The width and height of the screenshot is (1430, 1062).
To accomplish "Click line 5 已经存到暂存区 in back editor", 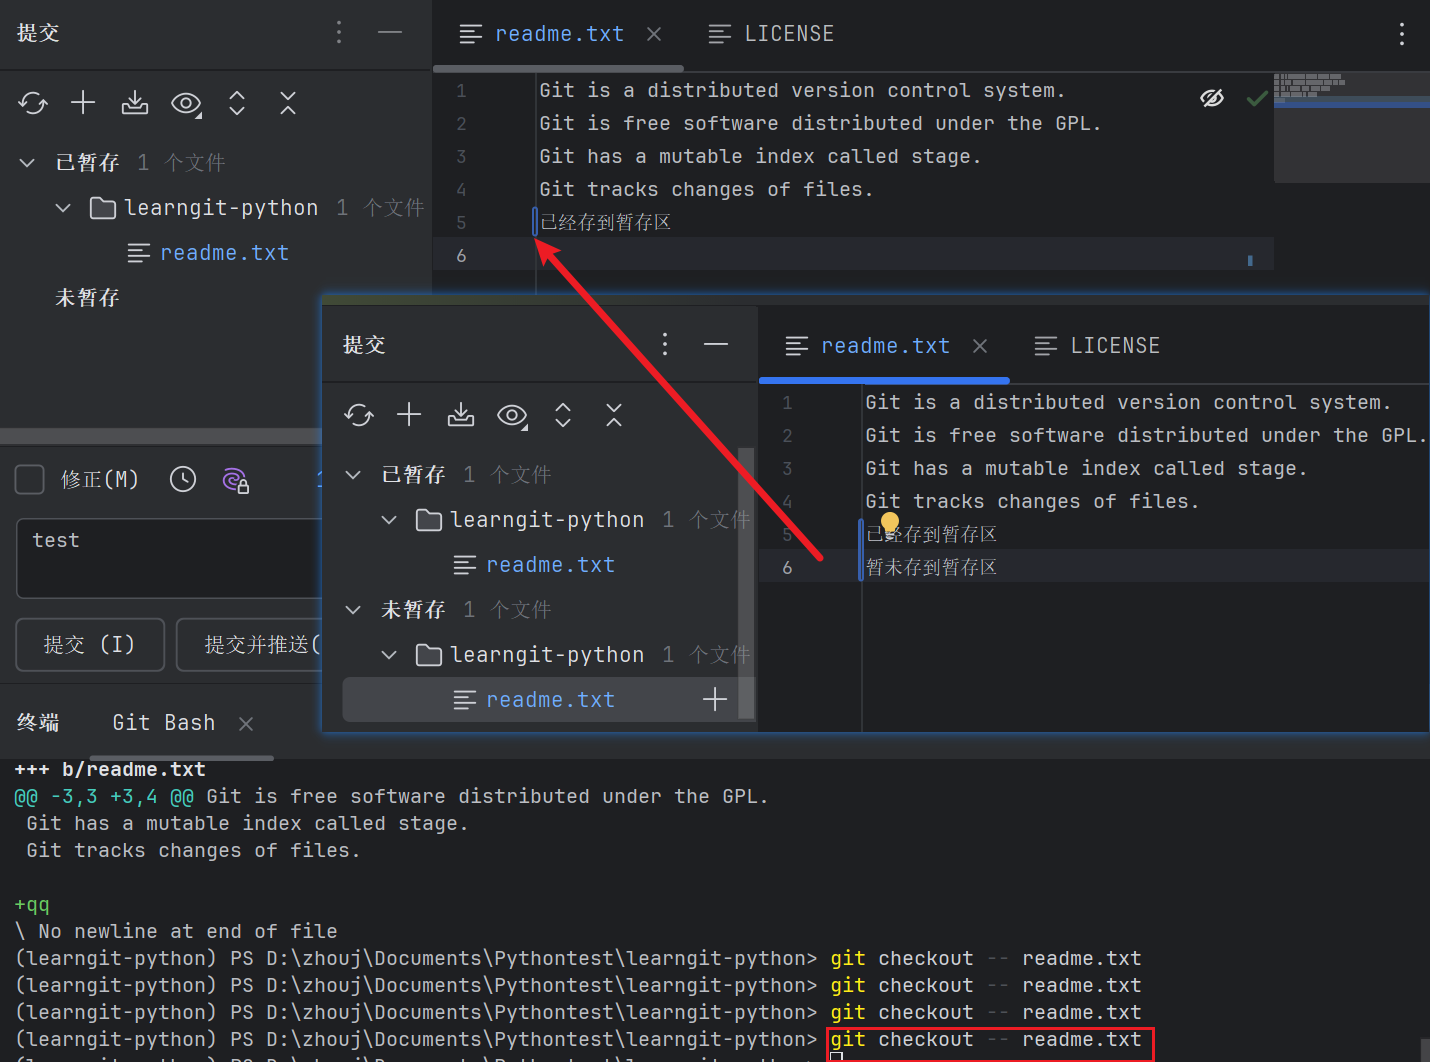I will tap(606, 222).
